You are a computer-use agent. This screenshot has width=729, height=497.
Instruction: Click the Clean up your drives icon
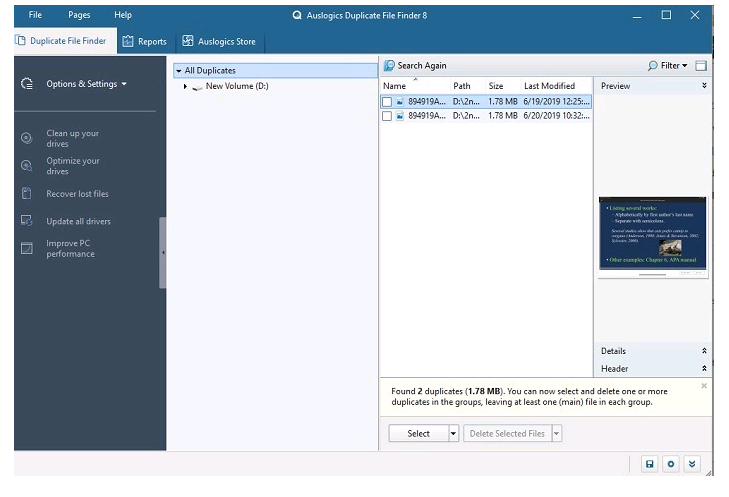27,138
